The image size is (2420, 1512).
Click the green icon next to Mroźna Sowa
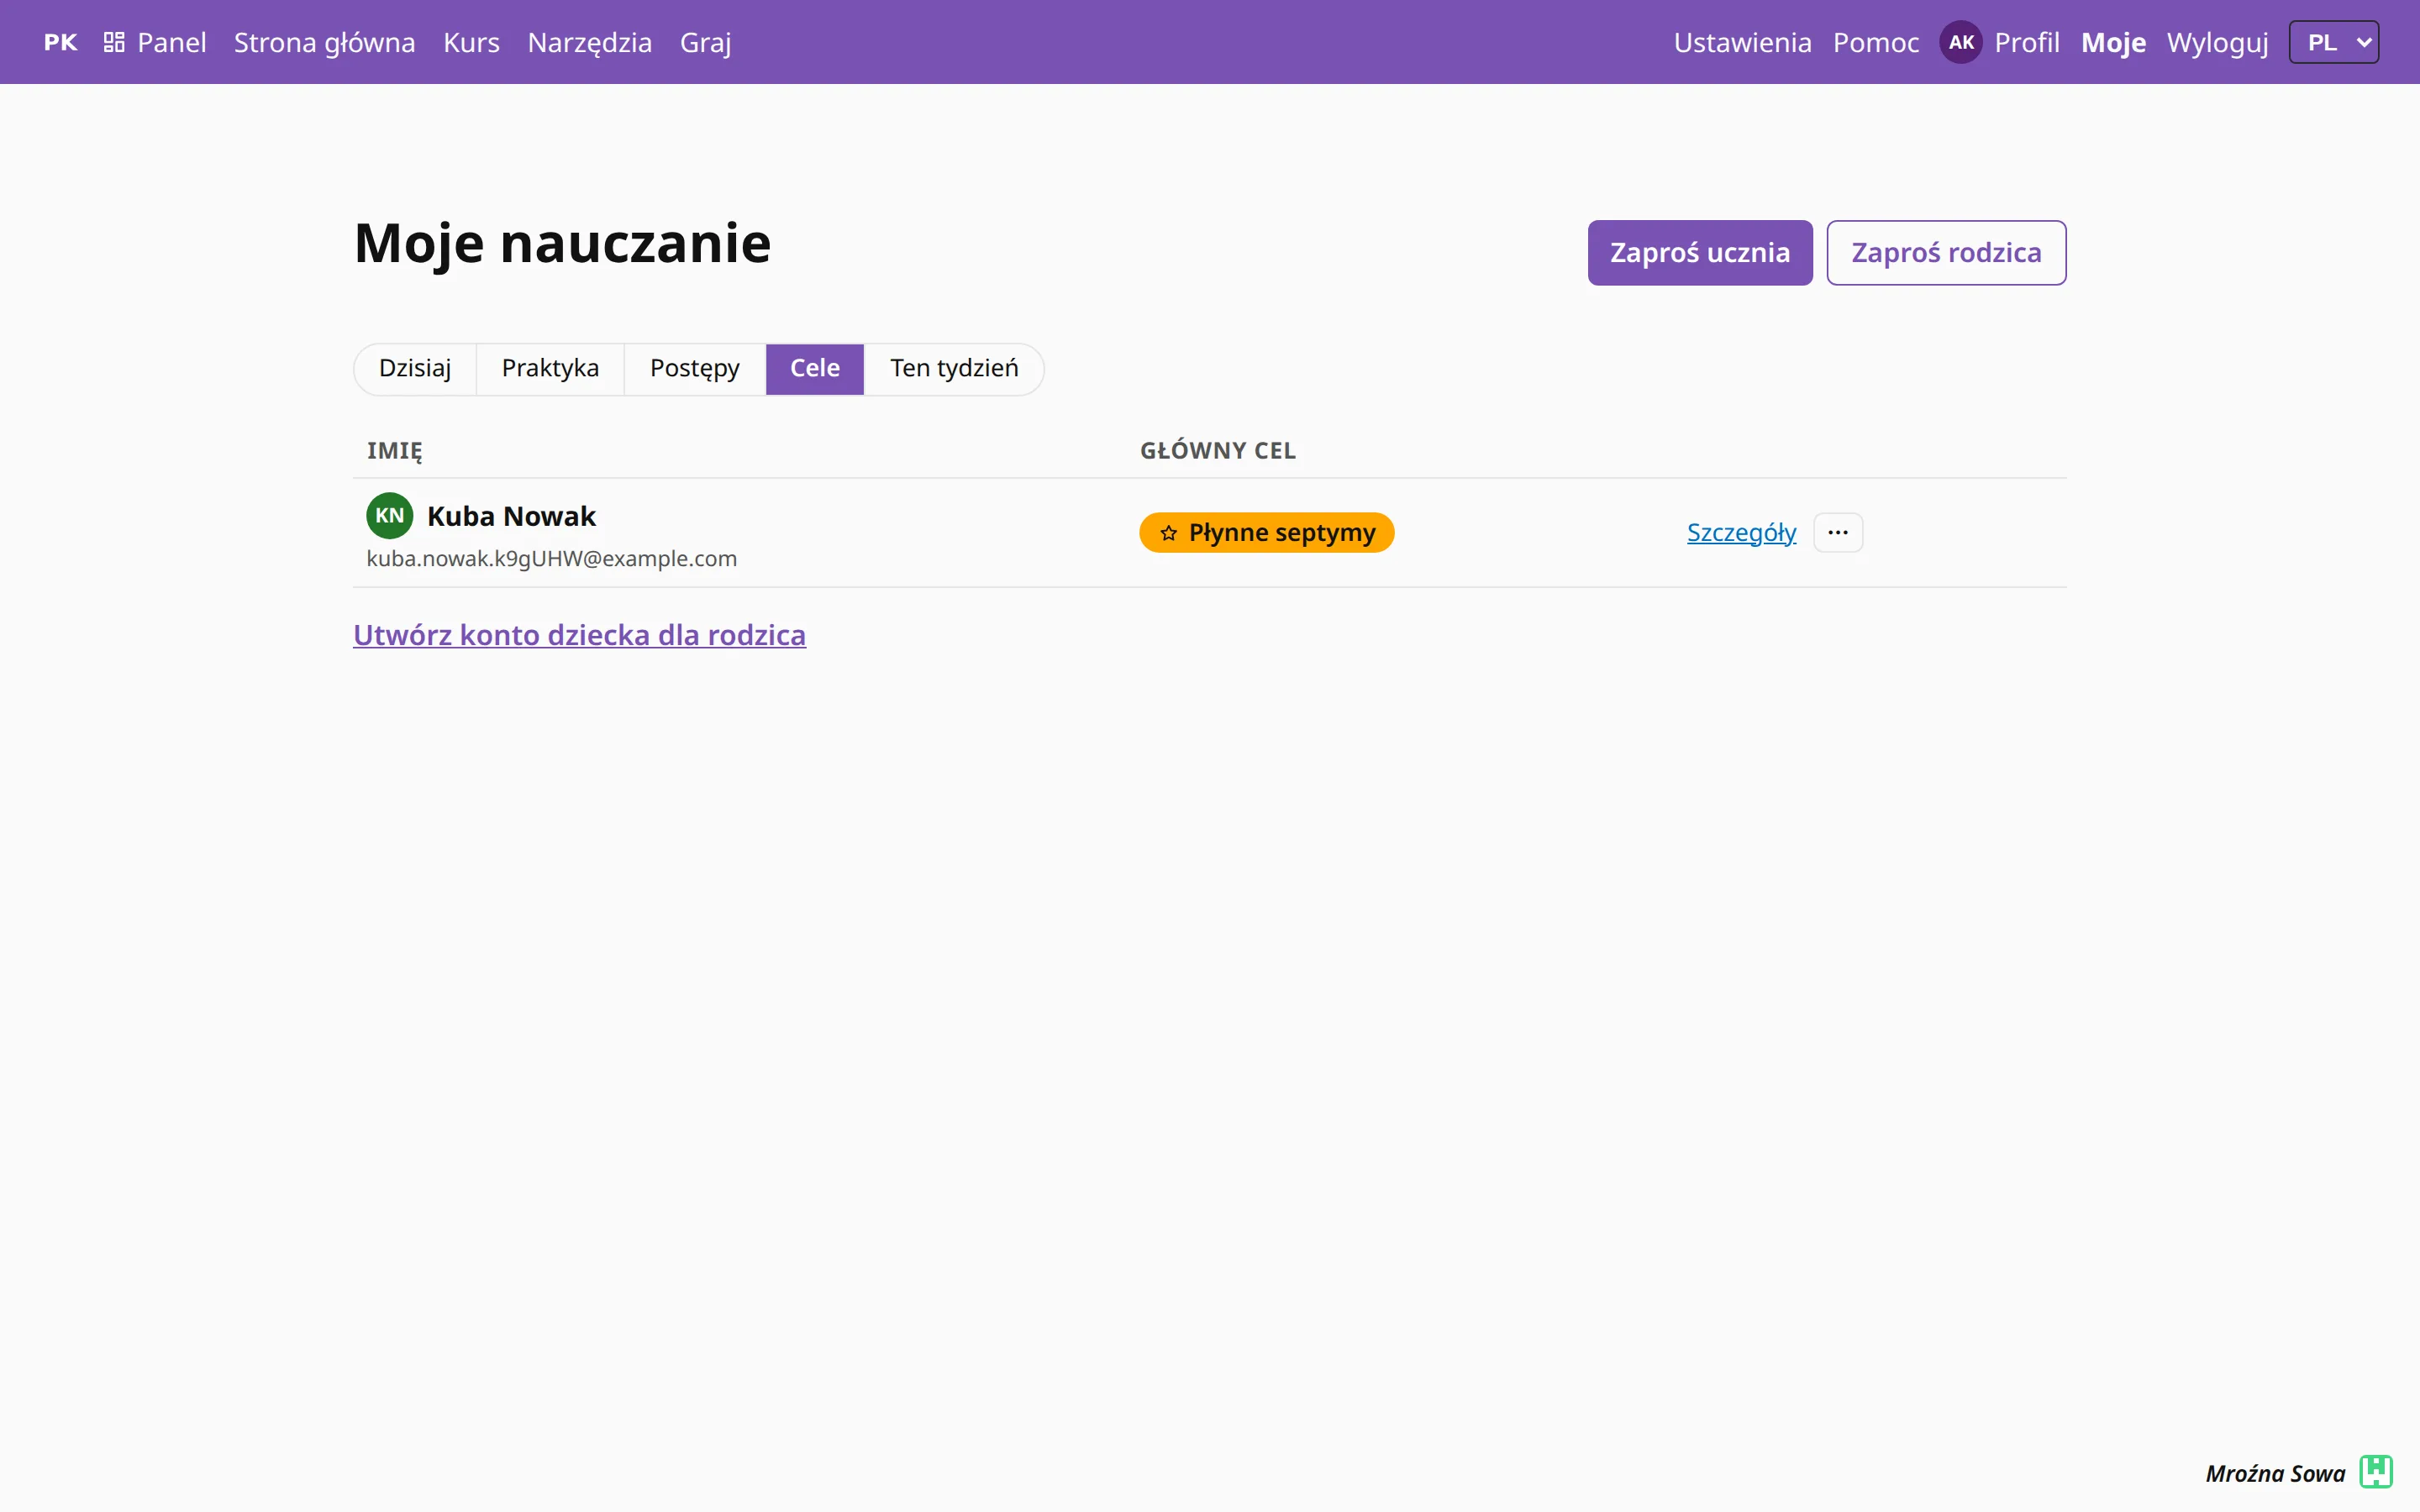(x=2376, y=1472)
